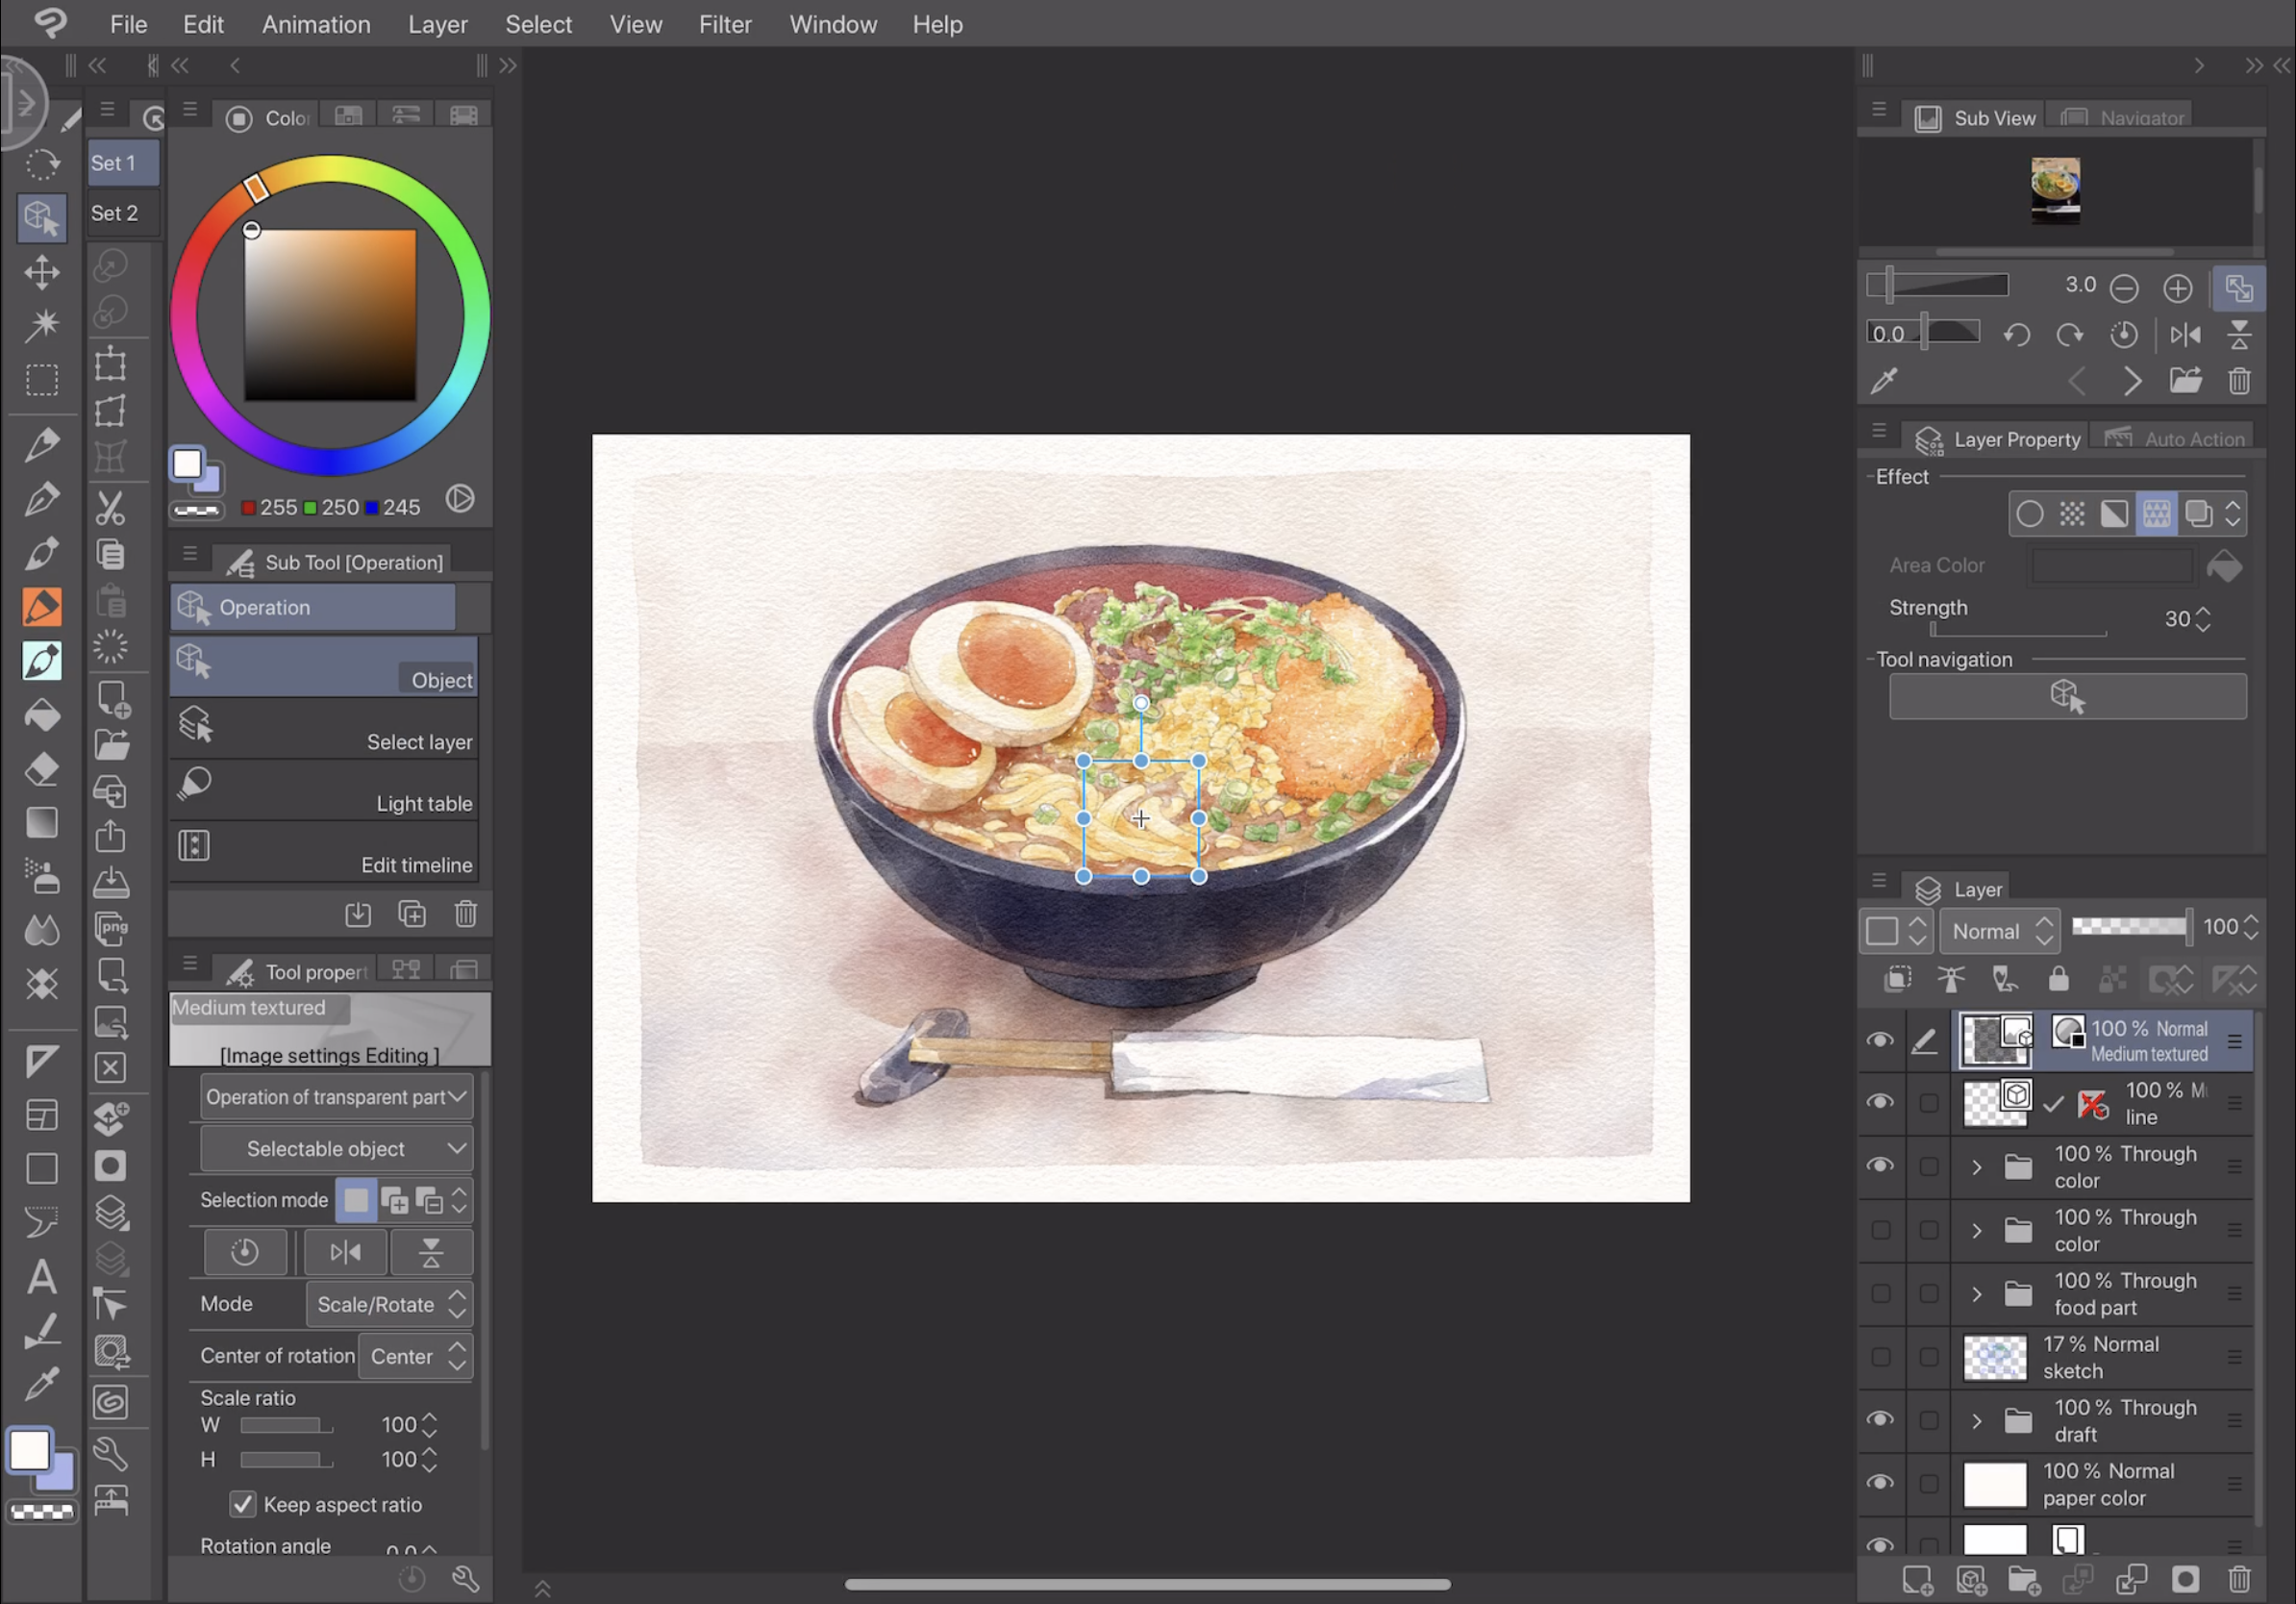Create a new raster layer in the Layer panel

point(1919,1580)
